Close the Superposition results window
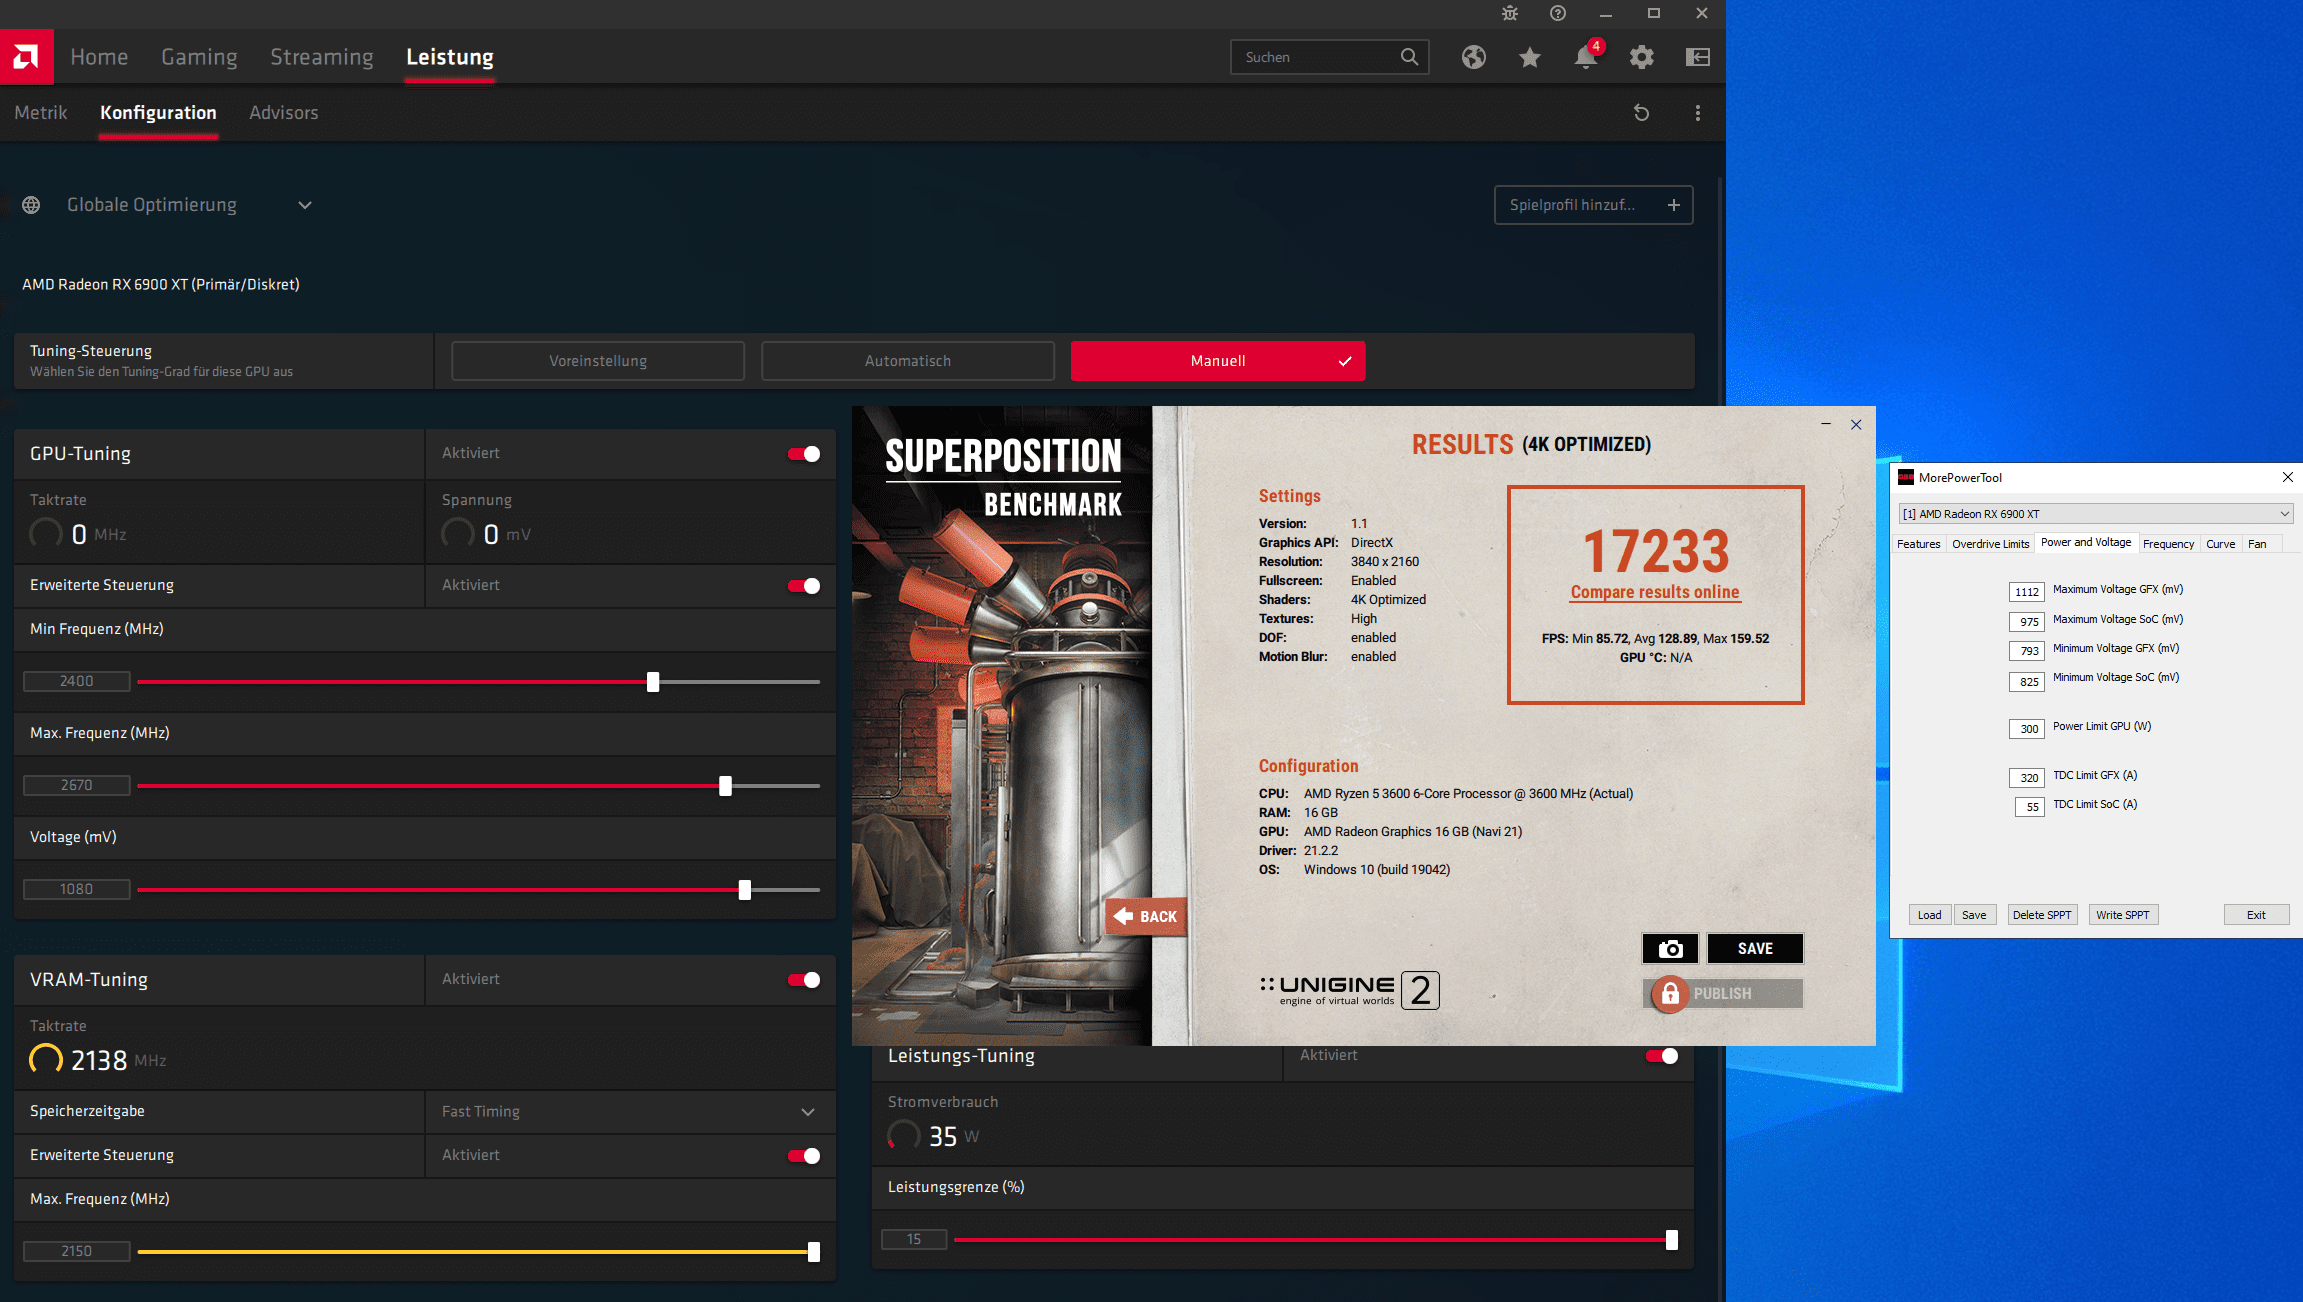 [x=1856, y=424]
